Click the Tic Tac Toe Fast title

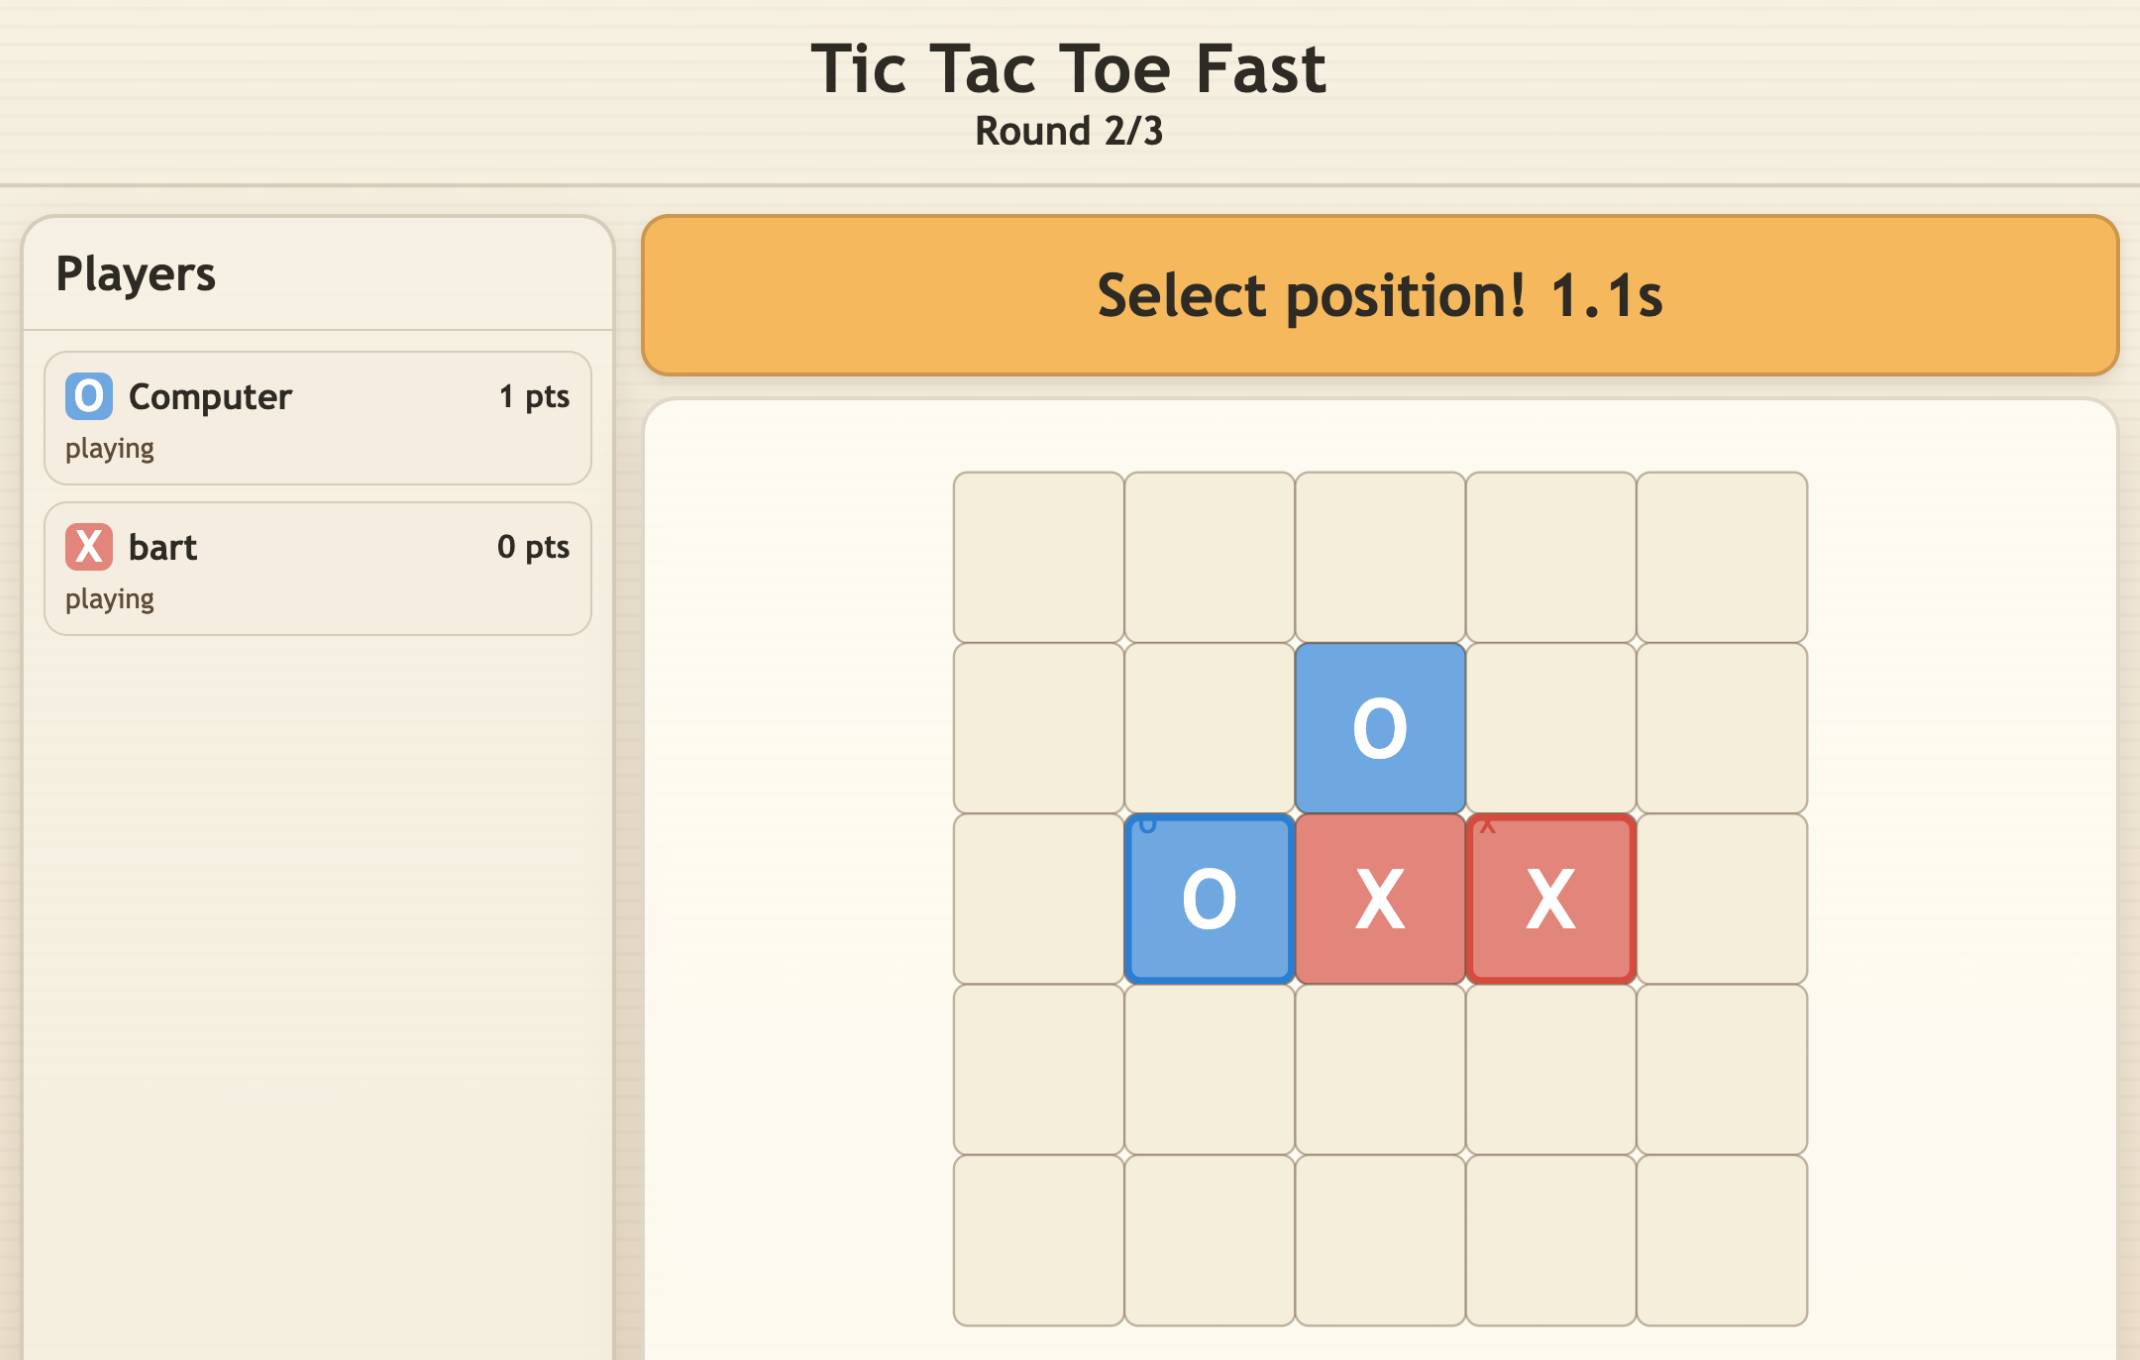[1070, 65]
